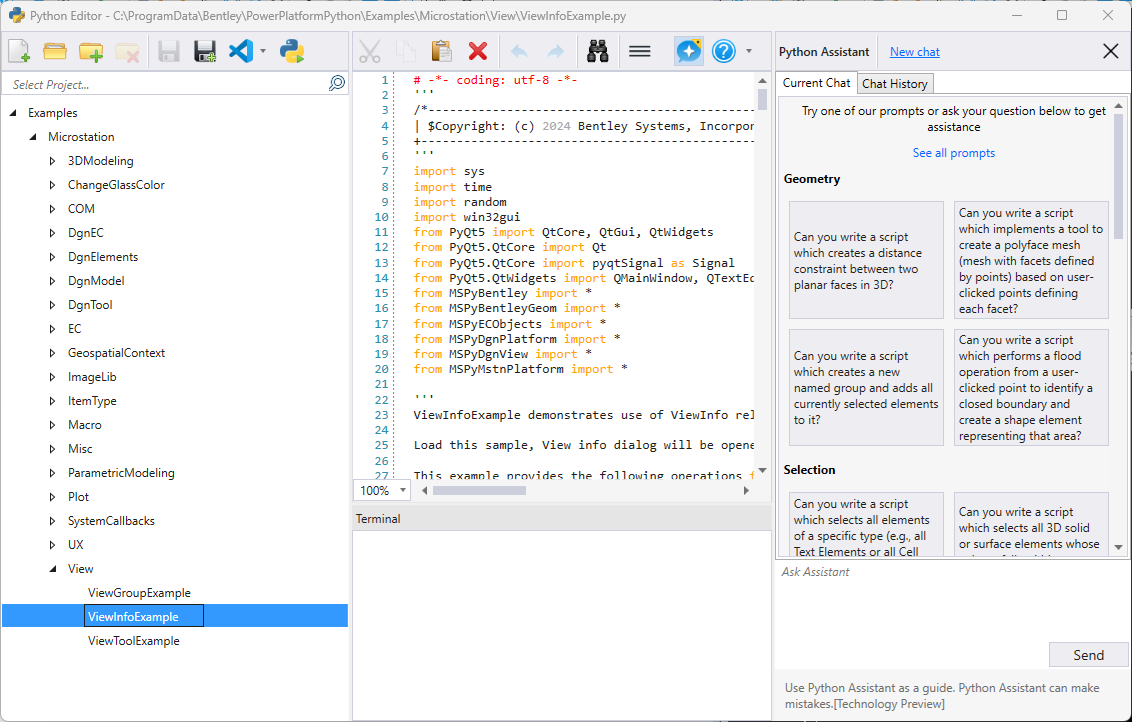Create a new Python file

coord(19,51)
